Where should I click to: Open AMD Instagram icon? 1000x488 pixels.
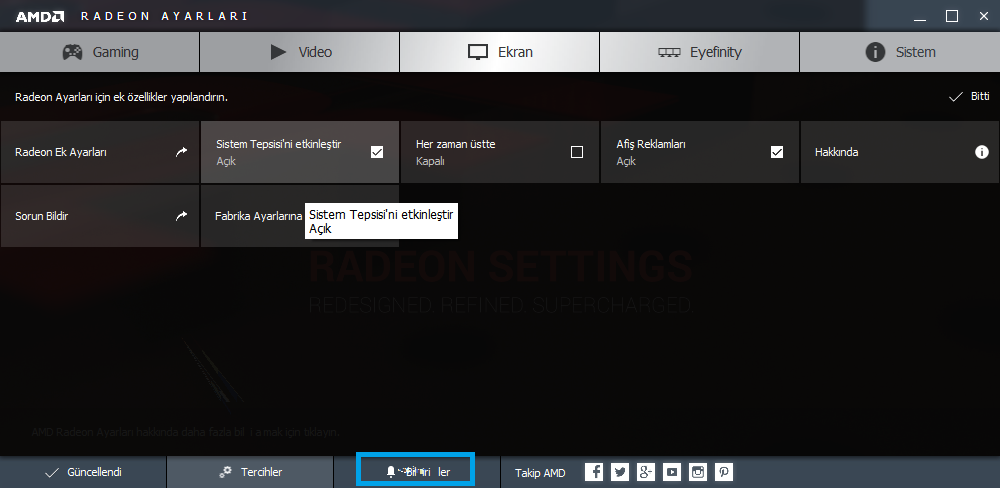[x=698, y=472]
